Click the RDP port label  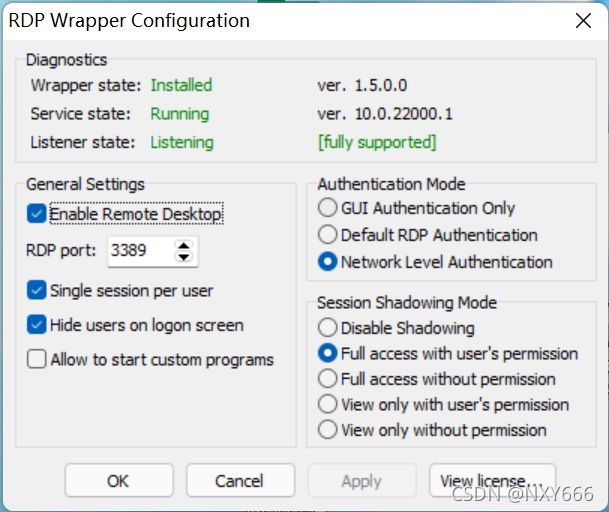[61, 251]
